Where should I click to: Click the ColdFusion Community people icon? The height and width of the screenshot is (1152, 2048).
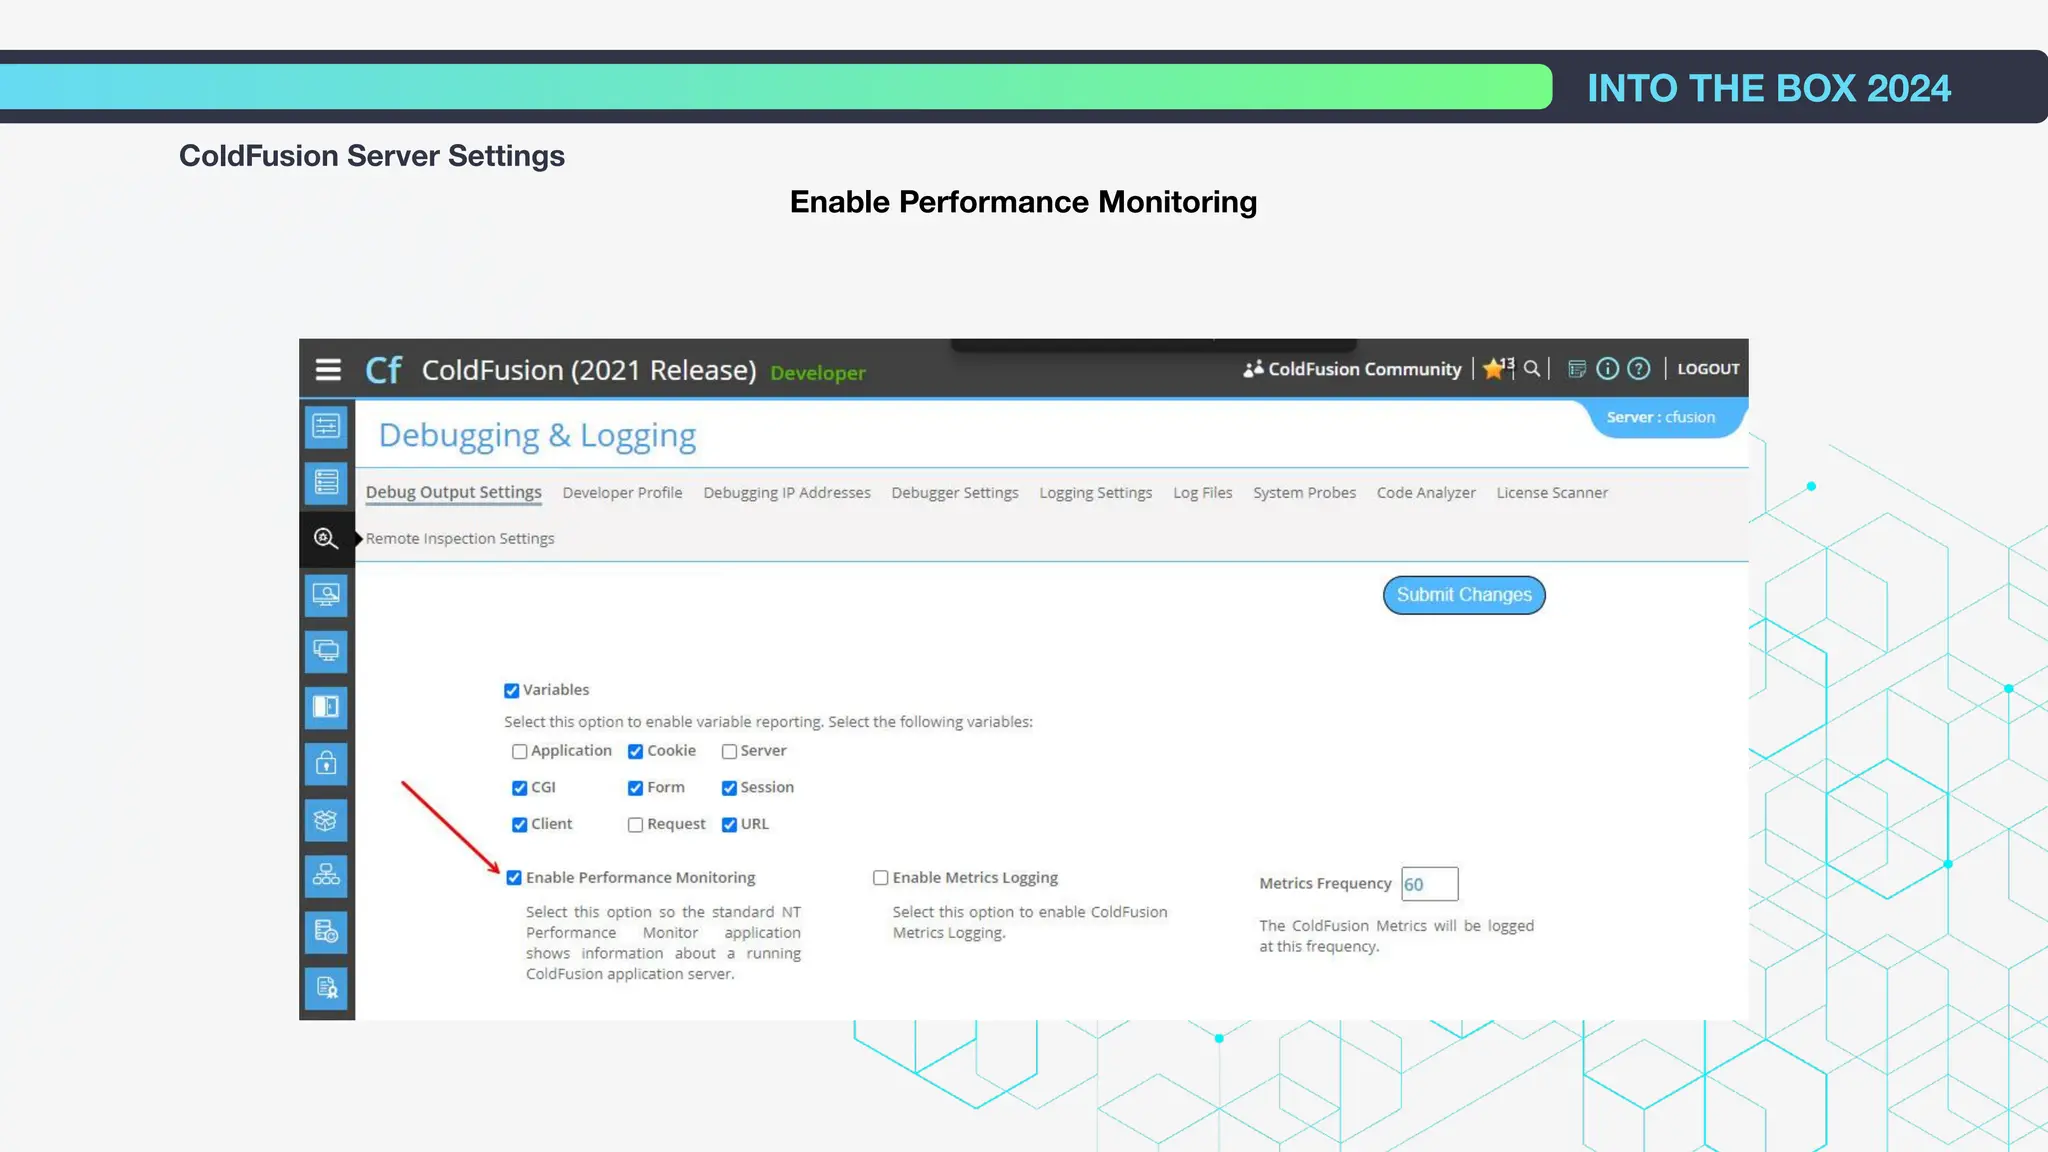click(1253, 369)
